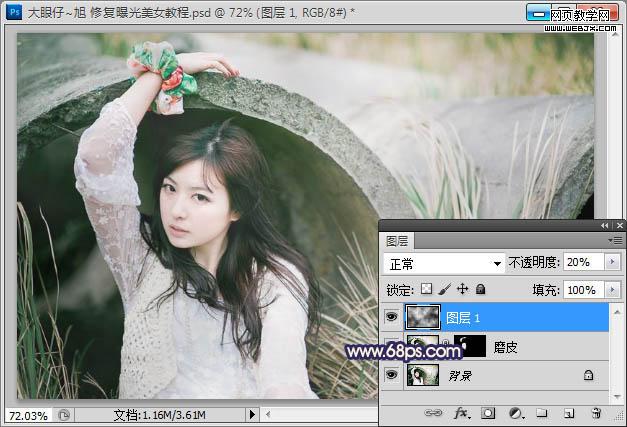Toggle visibility of 背景 layer

click(391, 375)
